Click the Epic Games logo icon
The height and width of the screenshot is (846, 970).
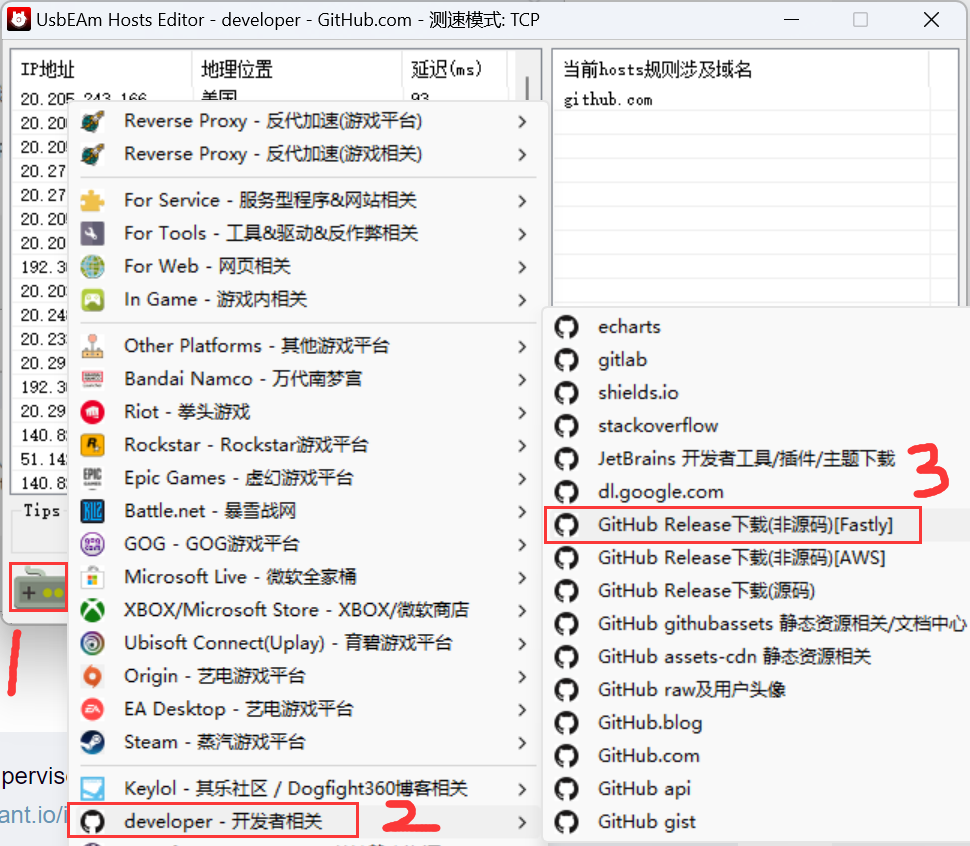93,478
